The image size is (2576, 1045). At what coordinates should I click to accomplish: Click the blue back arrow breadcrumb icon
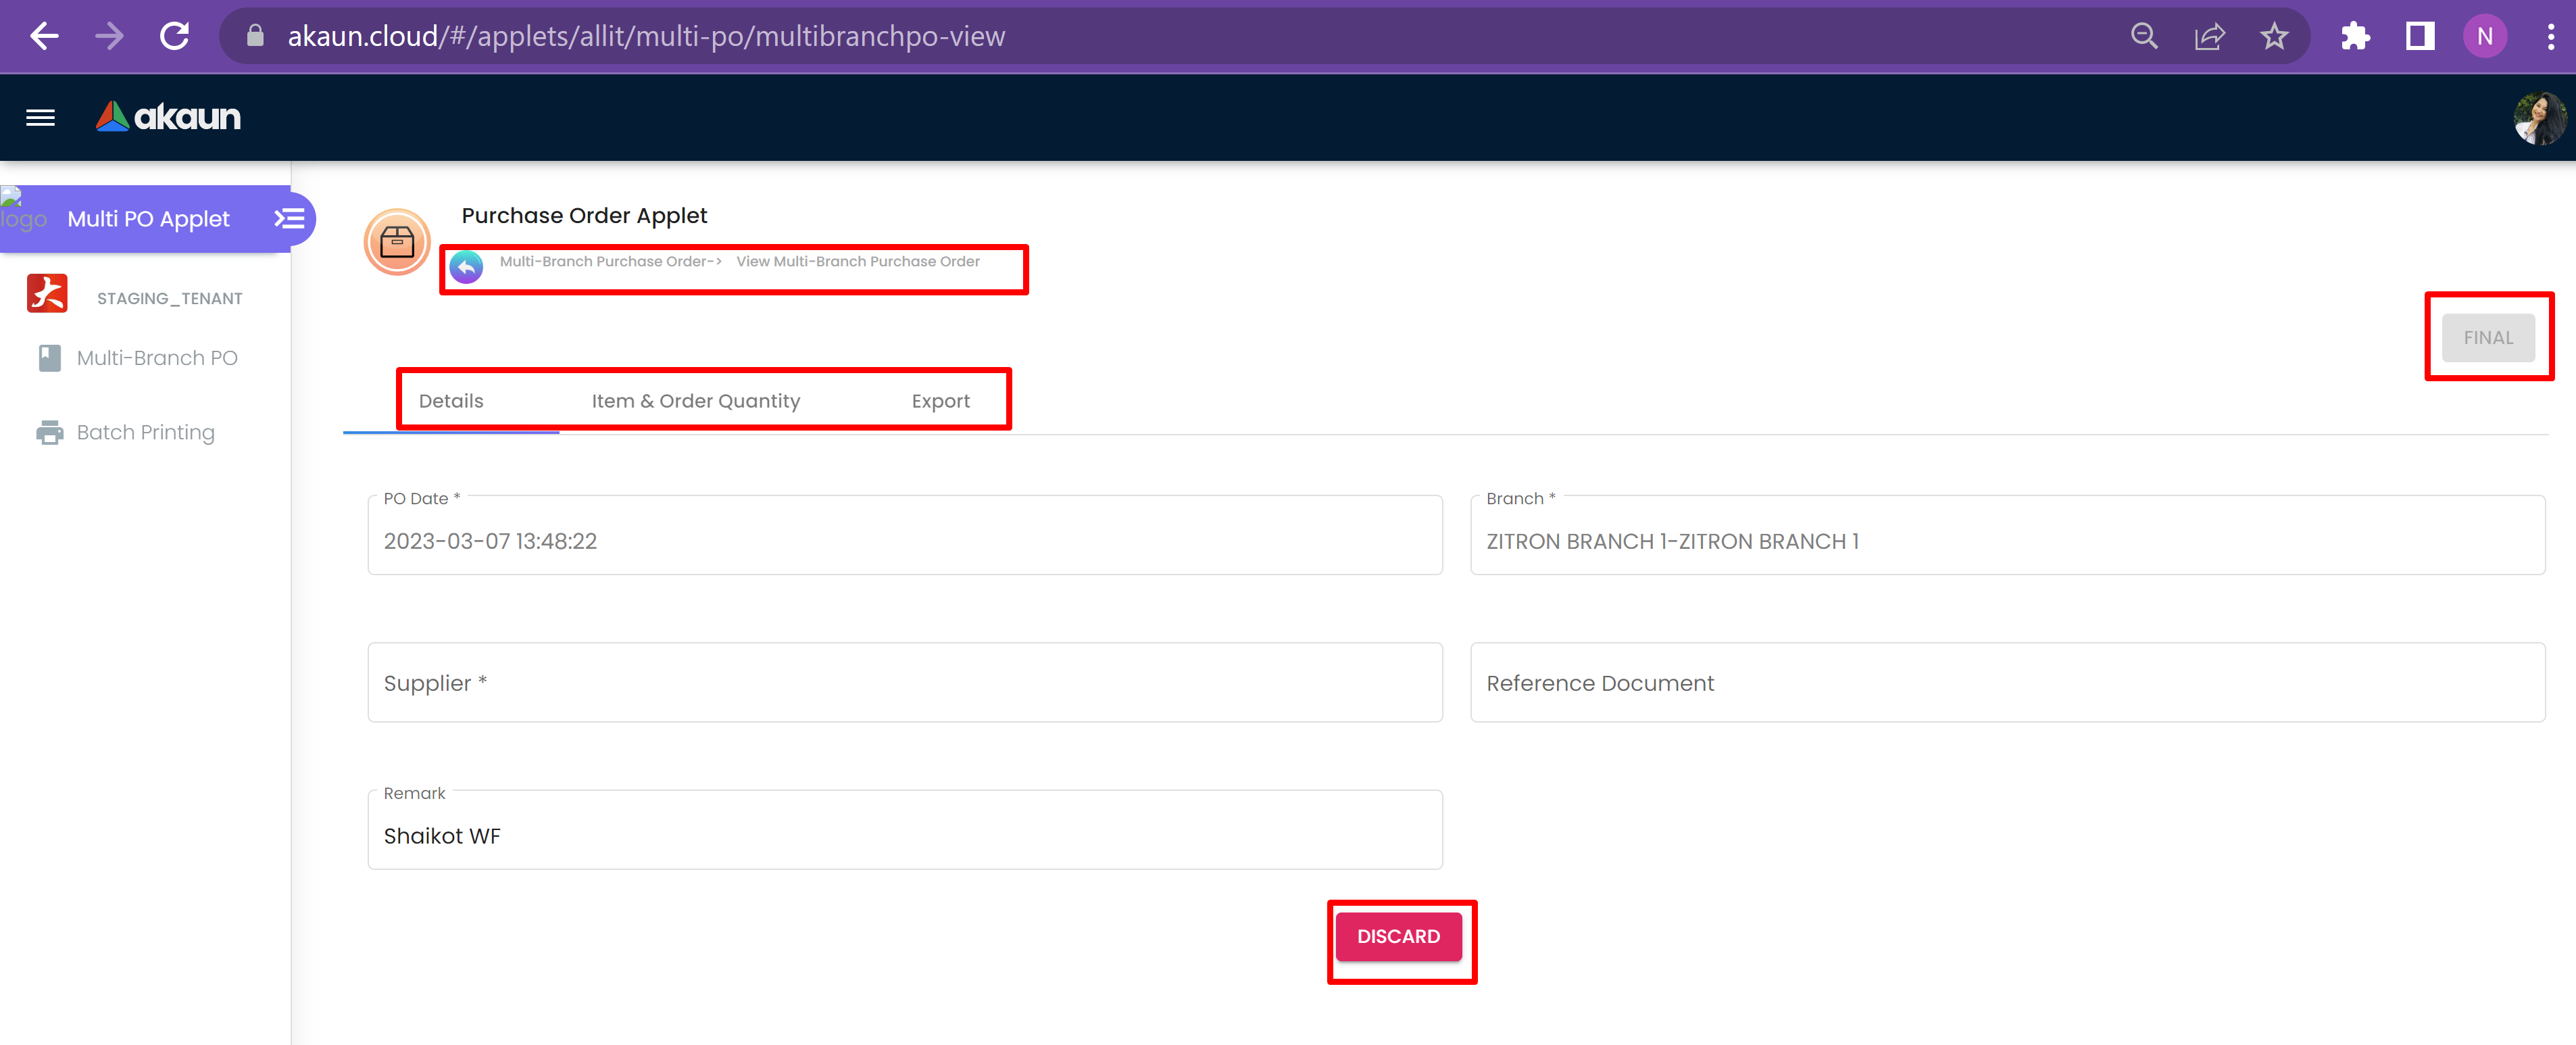click(x=466, y=266)
